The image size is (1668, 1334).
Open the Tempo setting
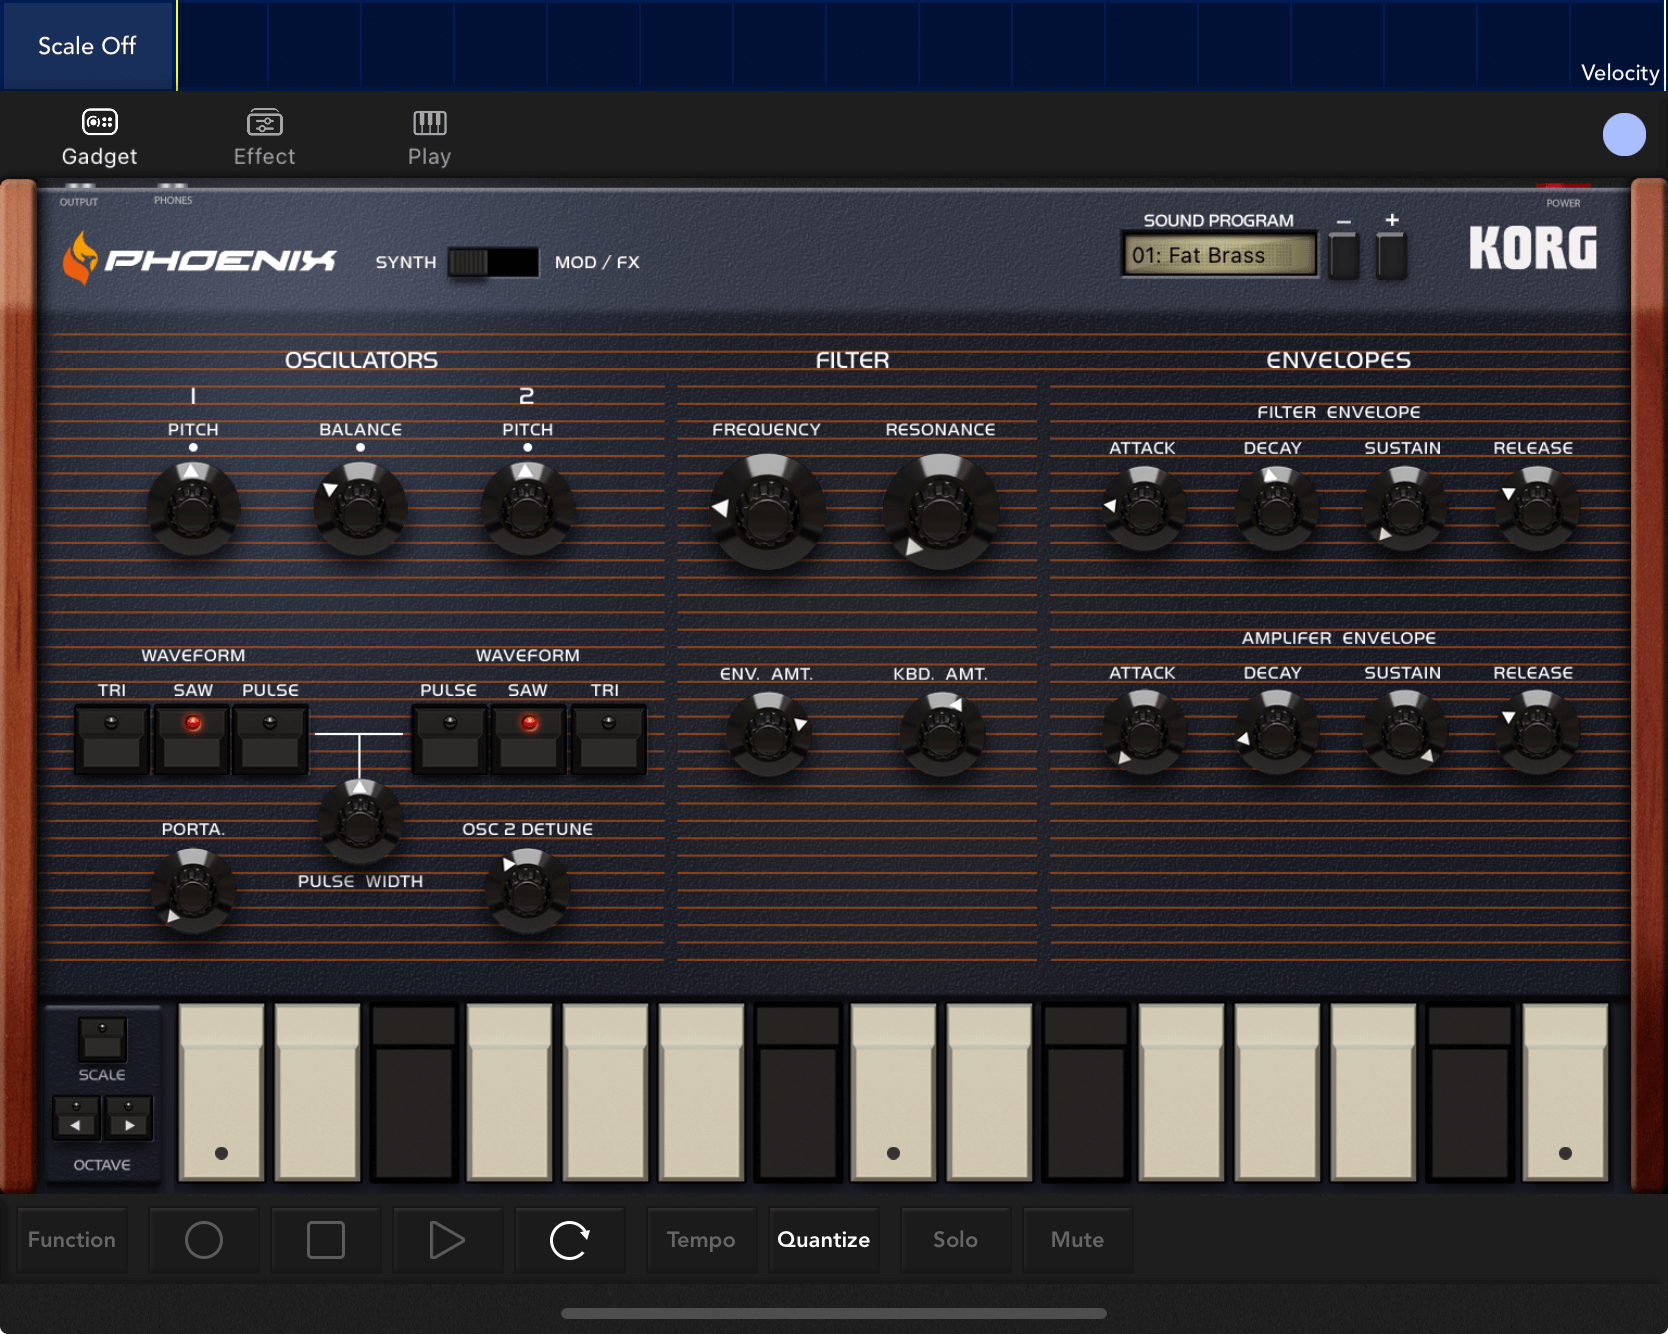[x=701, y=1240]
